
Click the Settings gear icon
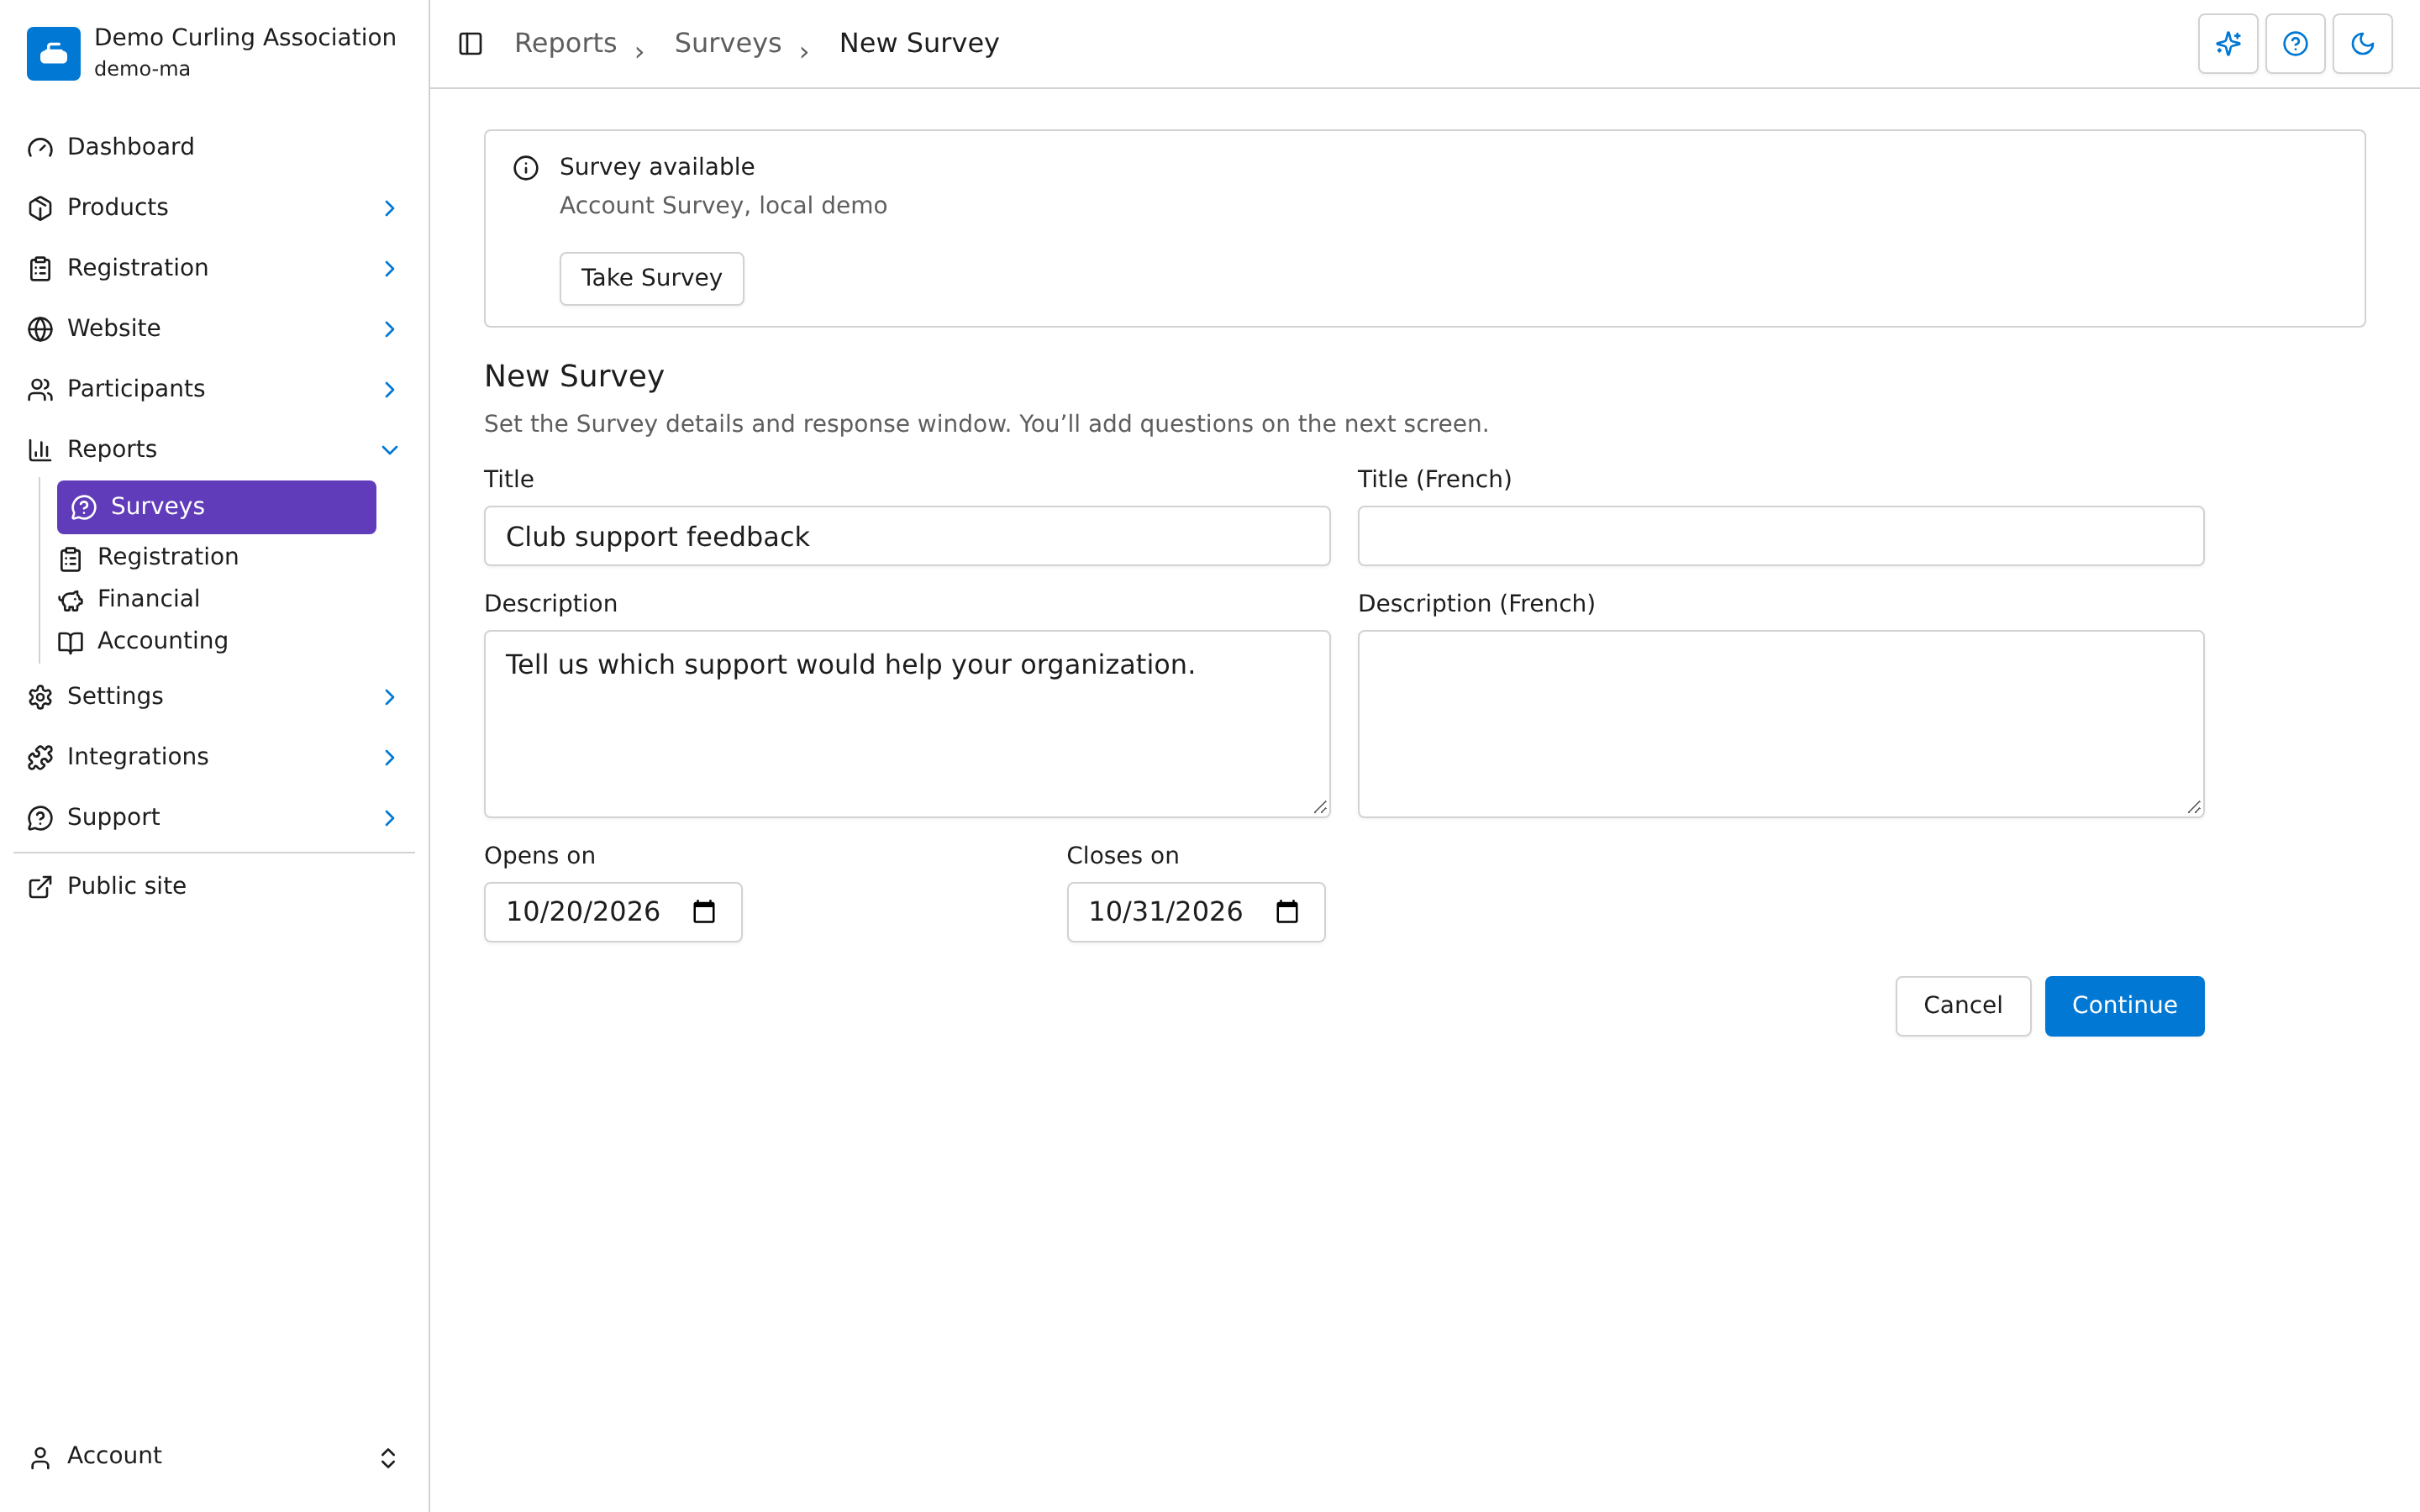(40, 697)
